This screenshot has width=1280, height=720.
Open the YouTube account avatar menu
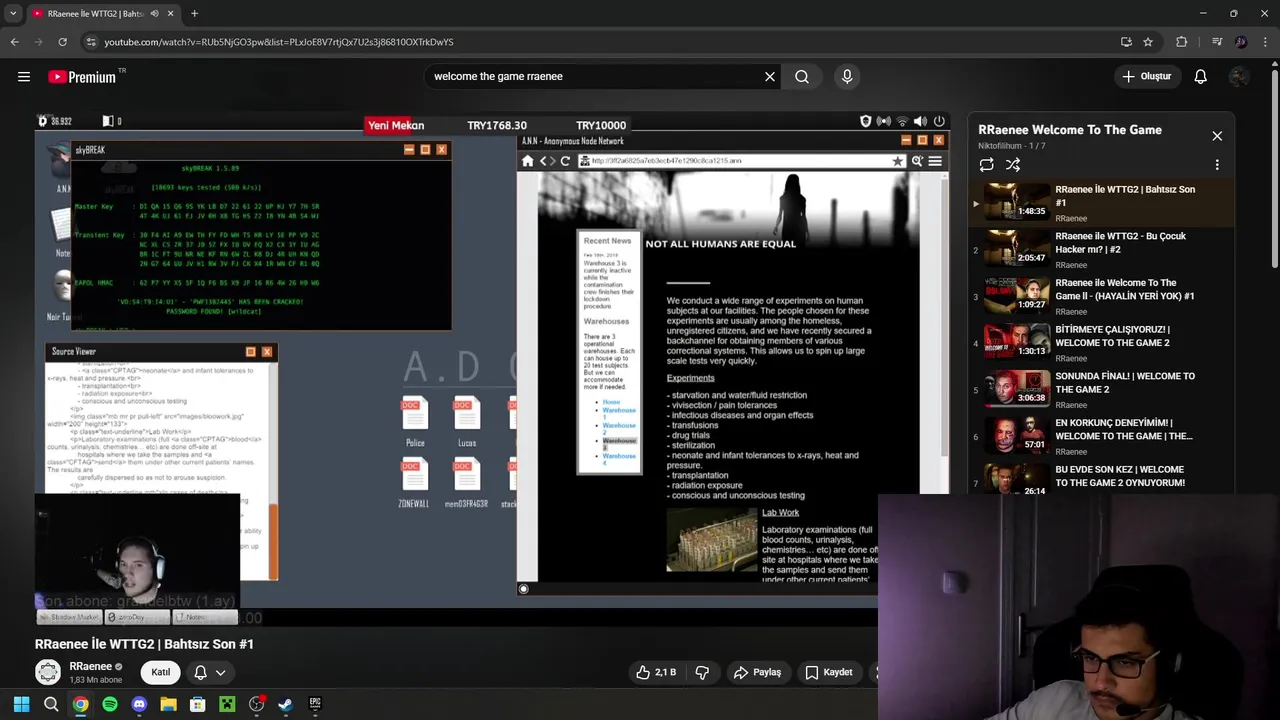(x=1239, y=76)
